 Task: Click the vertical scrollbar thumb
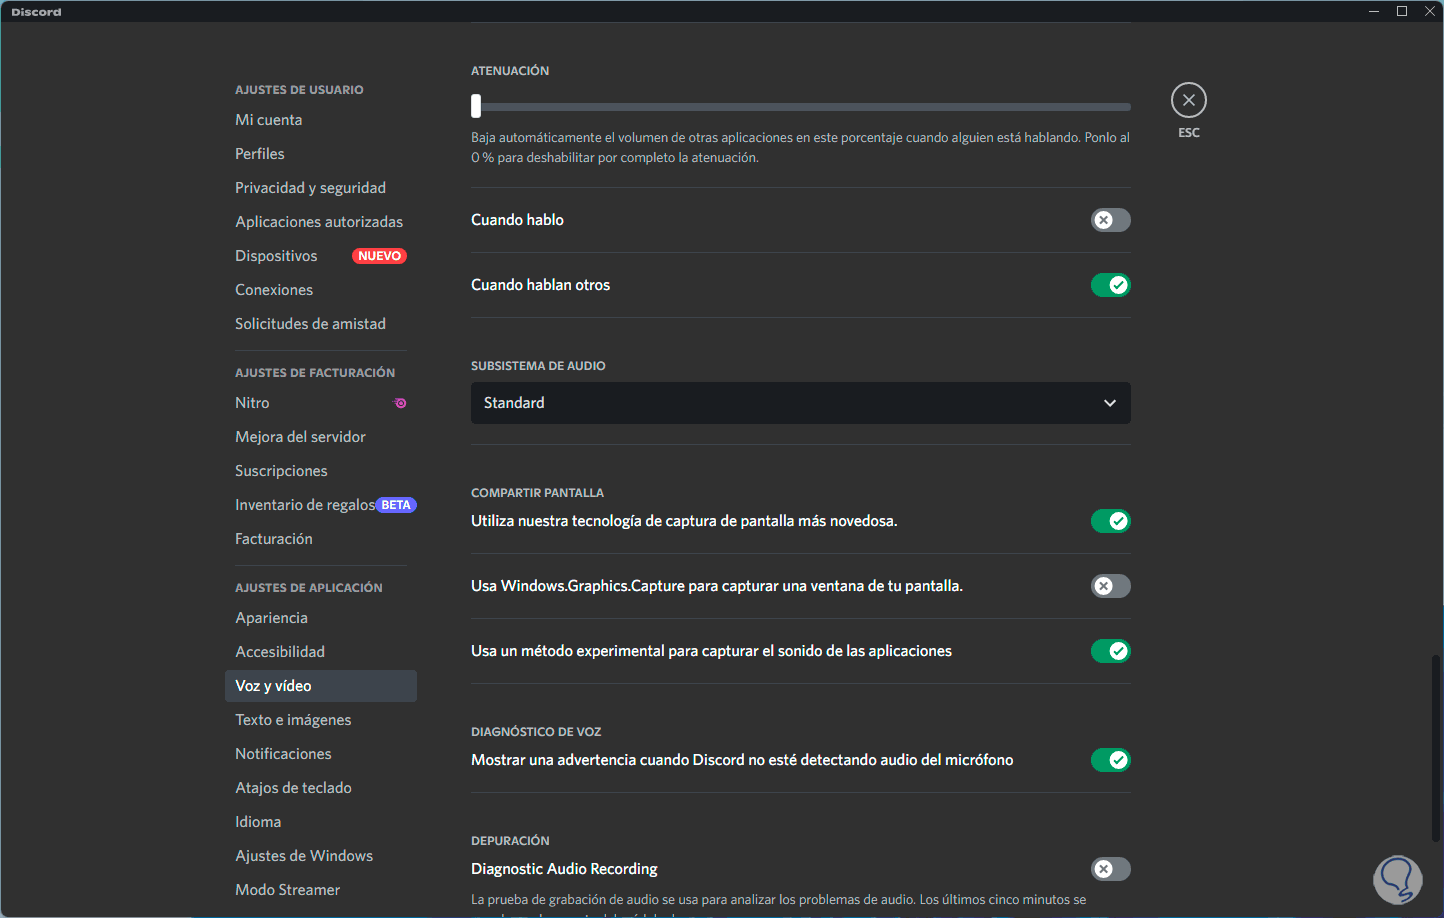(x=1436, y=747)
